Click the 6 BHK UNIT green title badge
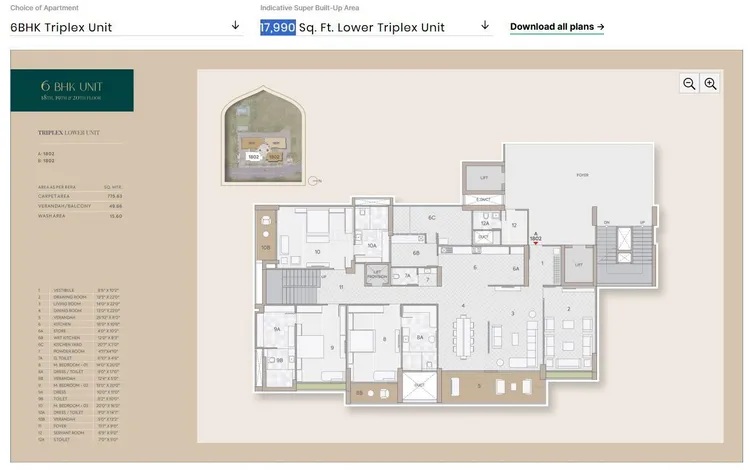 [71, 90]
